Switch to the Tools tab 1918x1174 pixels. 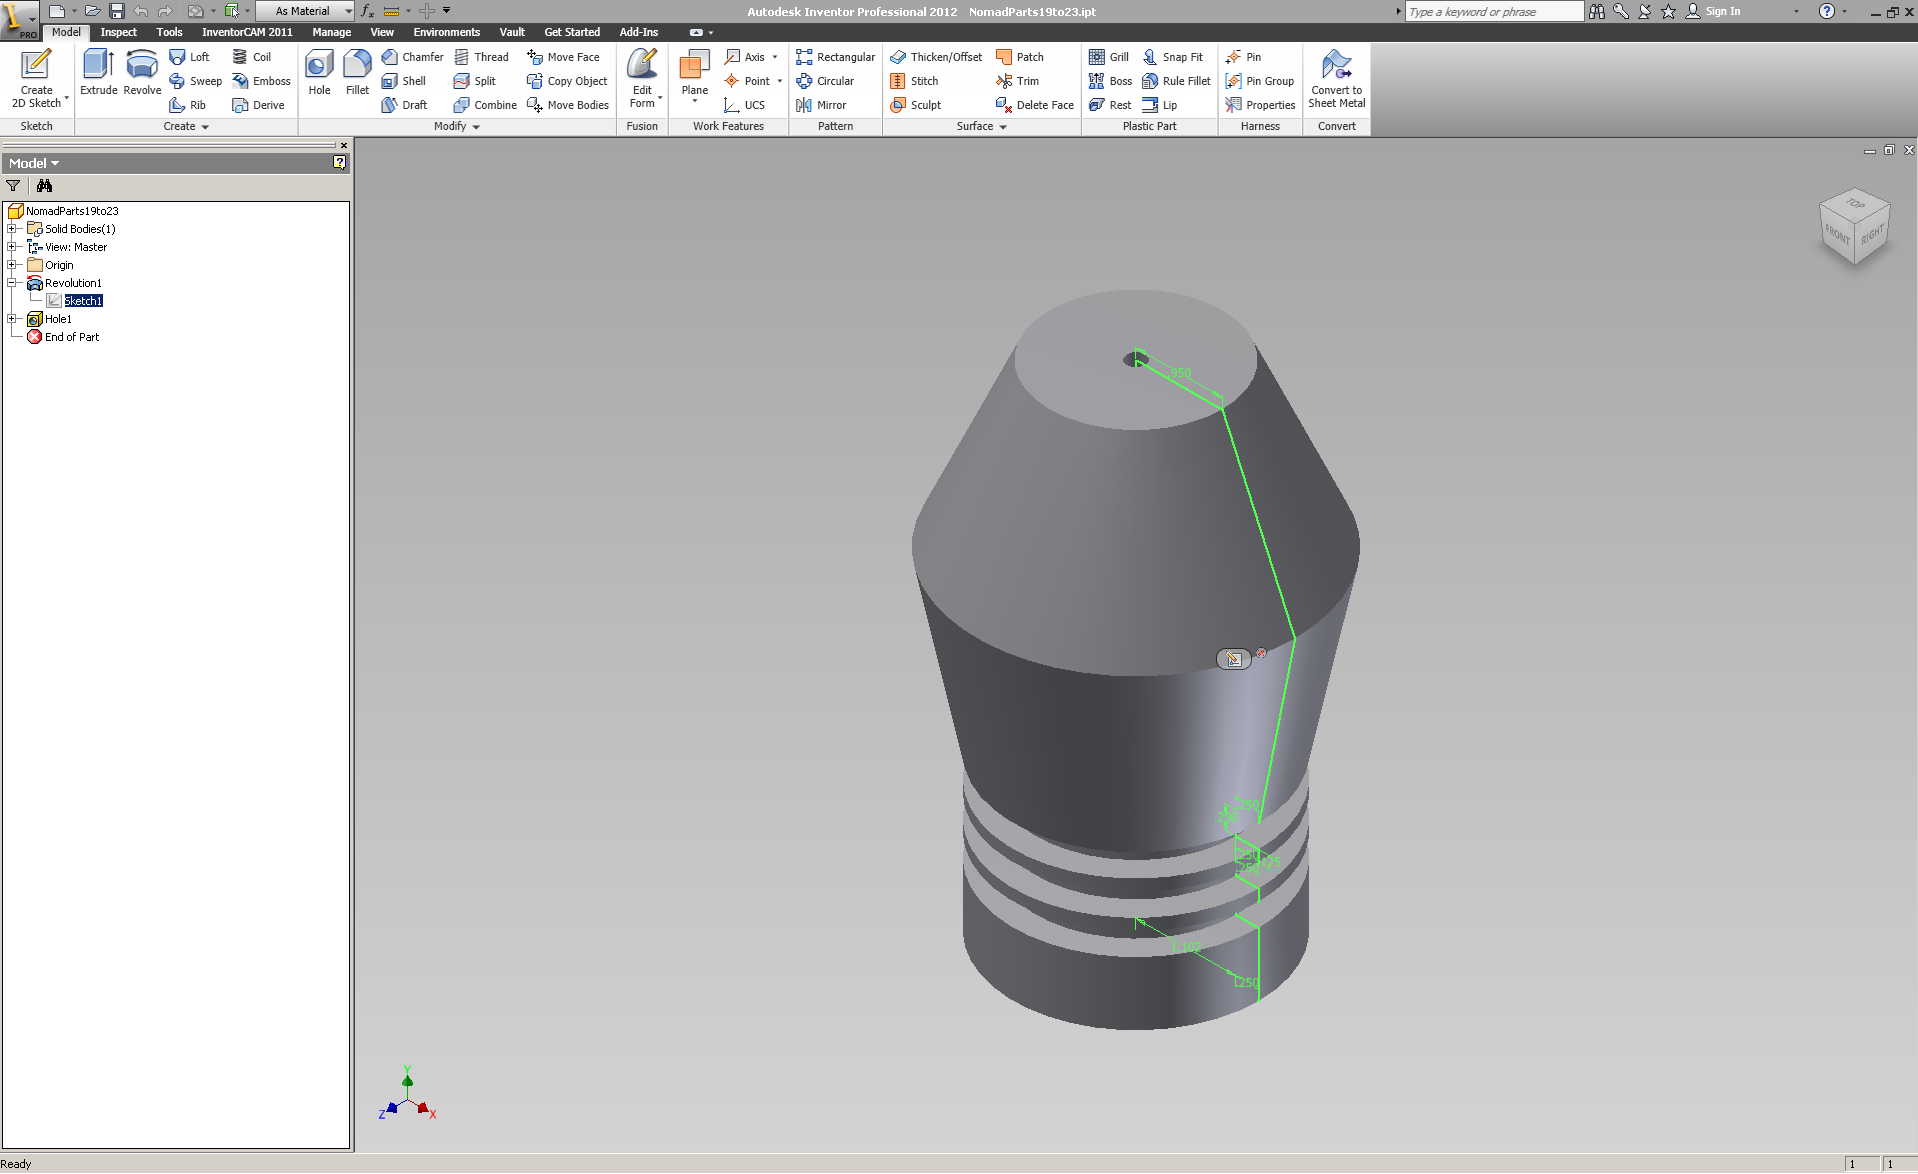pyautogui.click(x=169, y=32)
